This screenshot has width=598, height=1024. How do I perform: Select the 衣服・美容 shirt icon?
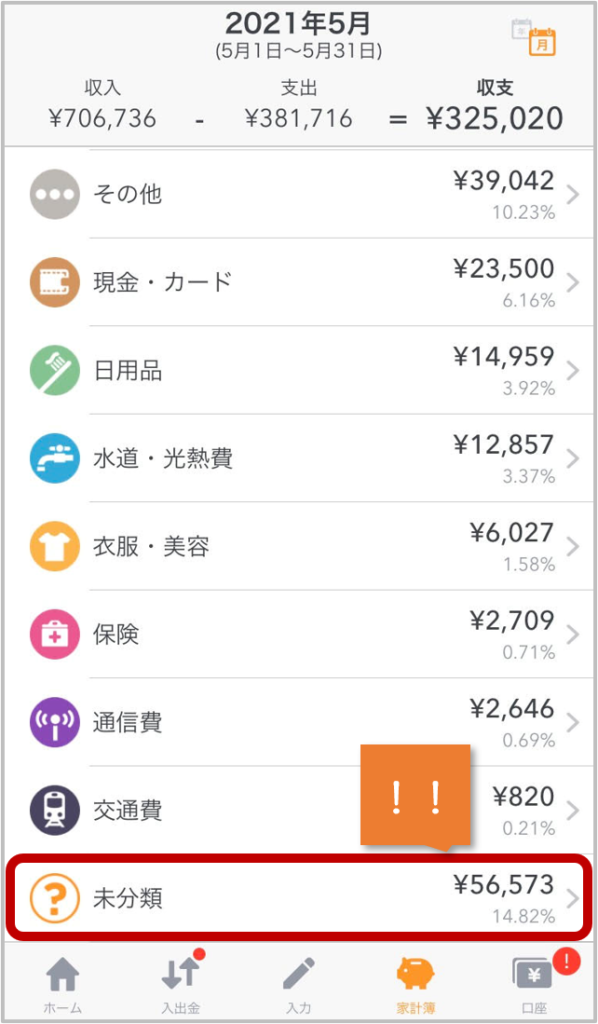(55, 546)
